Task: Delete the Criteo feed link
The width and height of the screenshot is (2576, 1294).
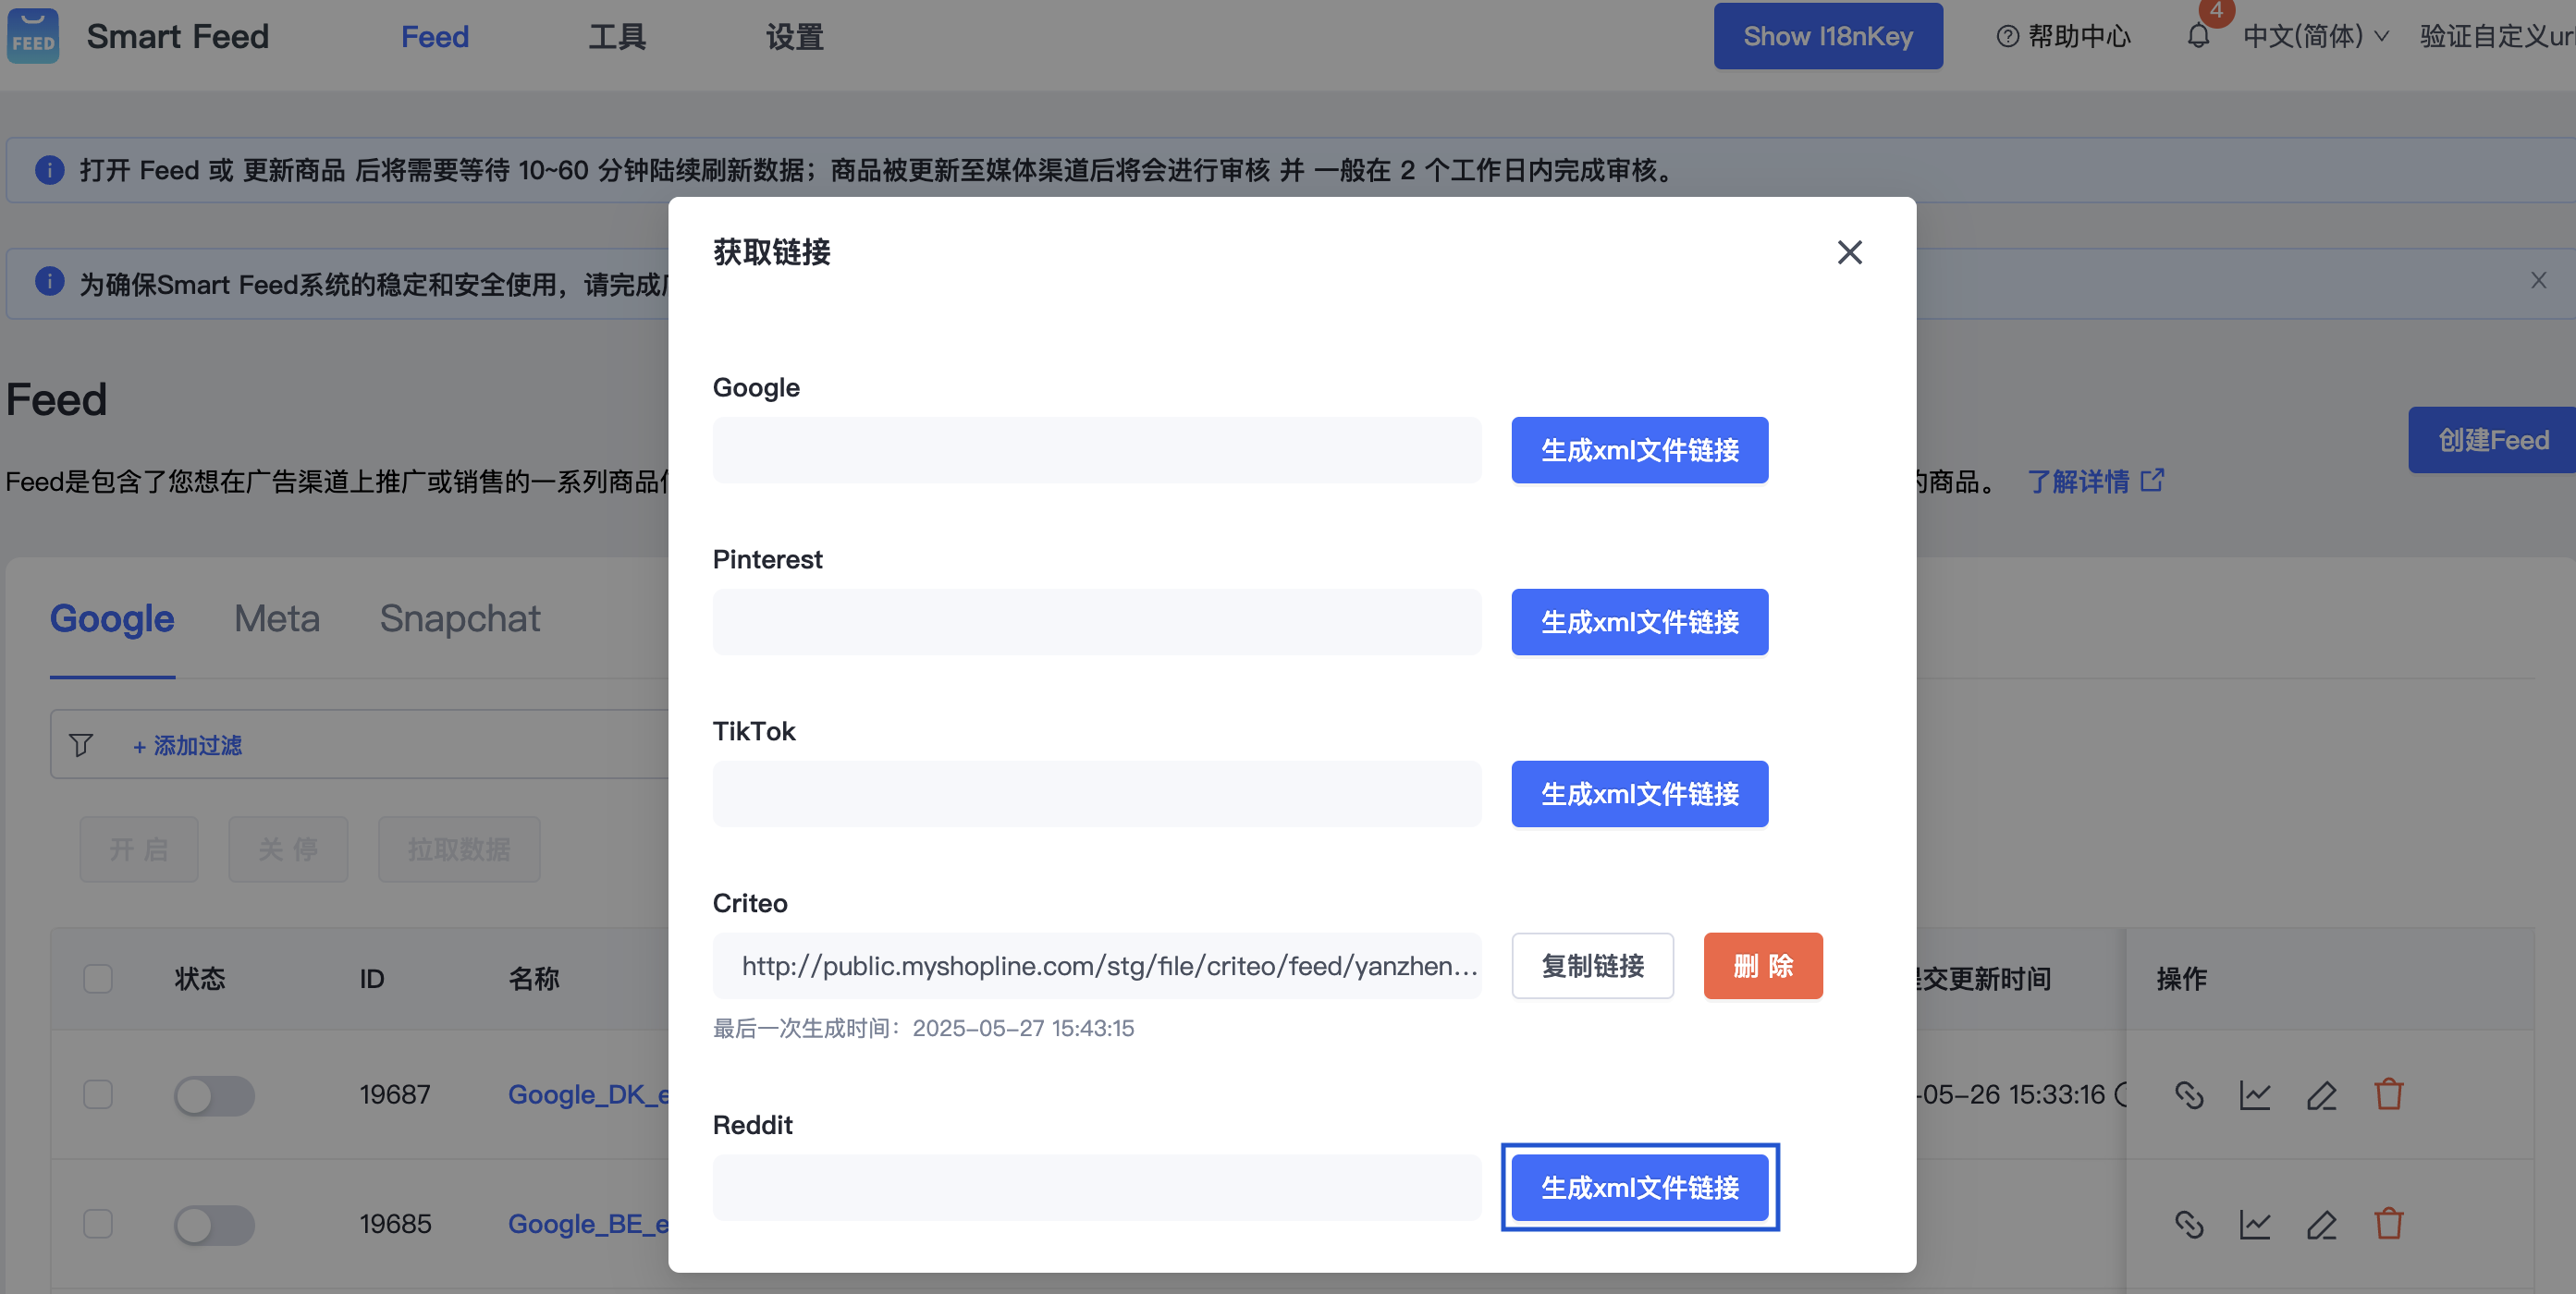Action: [1763, 966]
